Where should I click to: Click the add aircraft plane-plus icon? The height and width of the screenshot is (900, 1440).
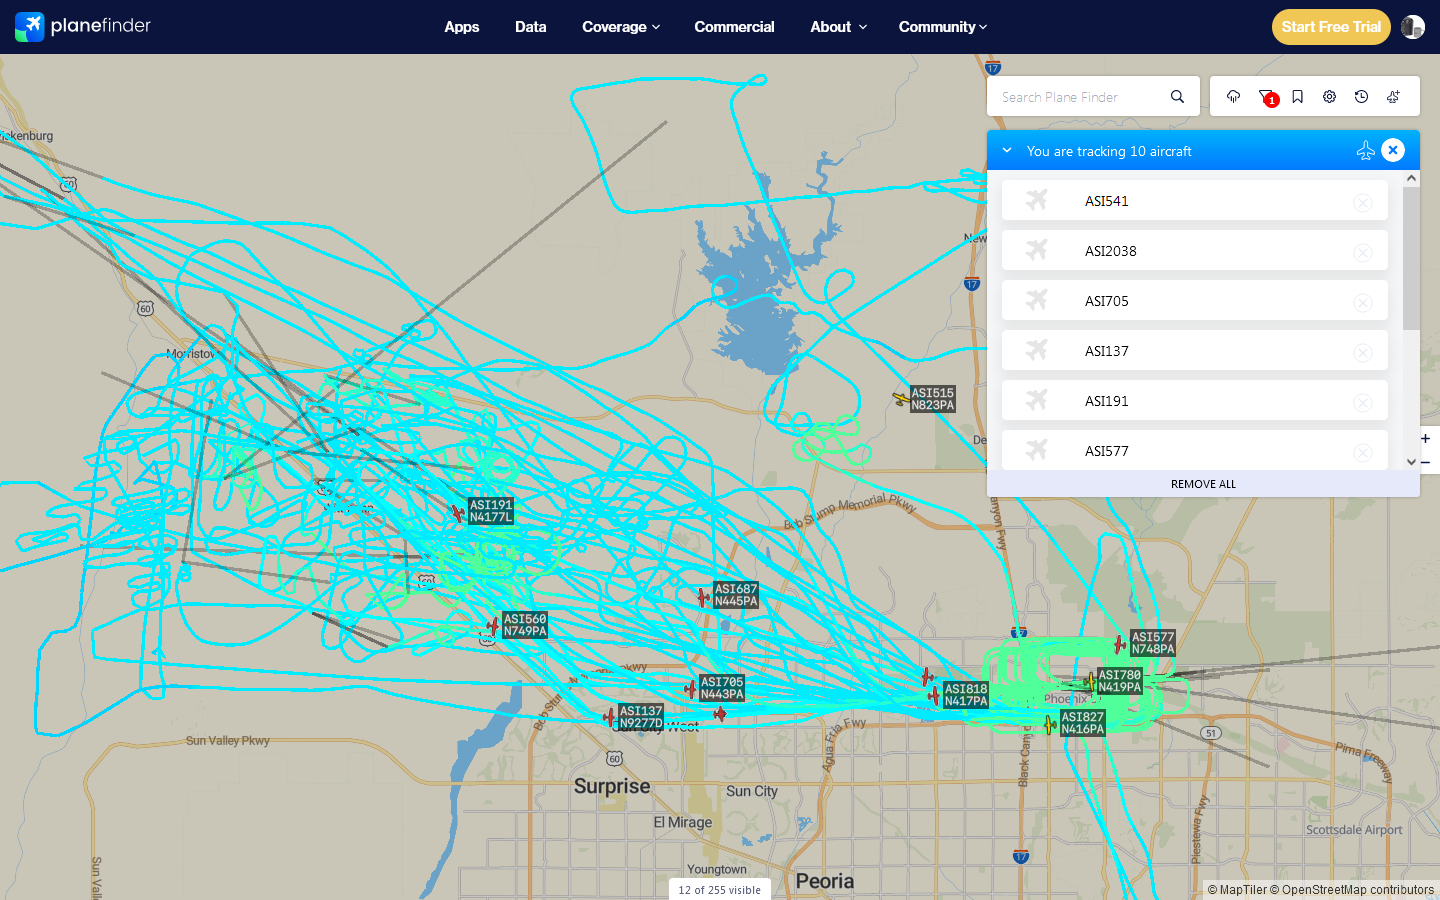tap(1393, 97)
